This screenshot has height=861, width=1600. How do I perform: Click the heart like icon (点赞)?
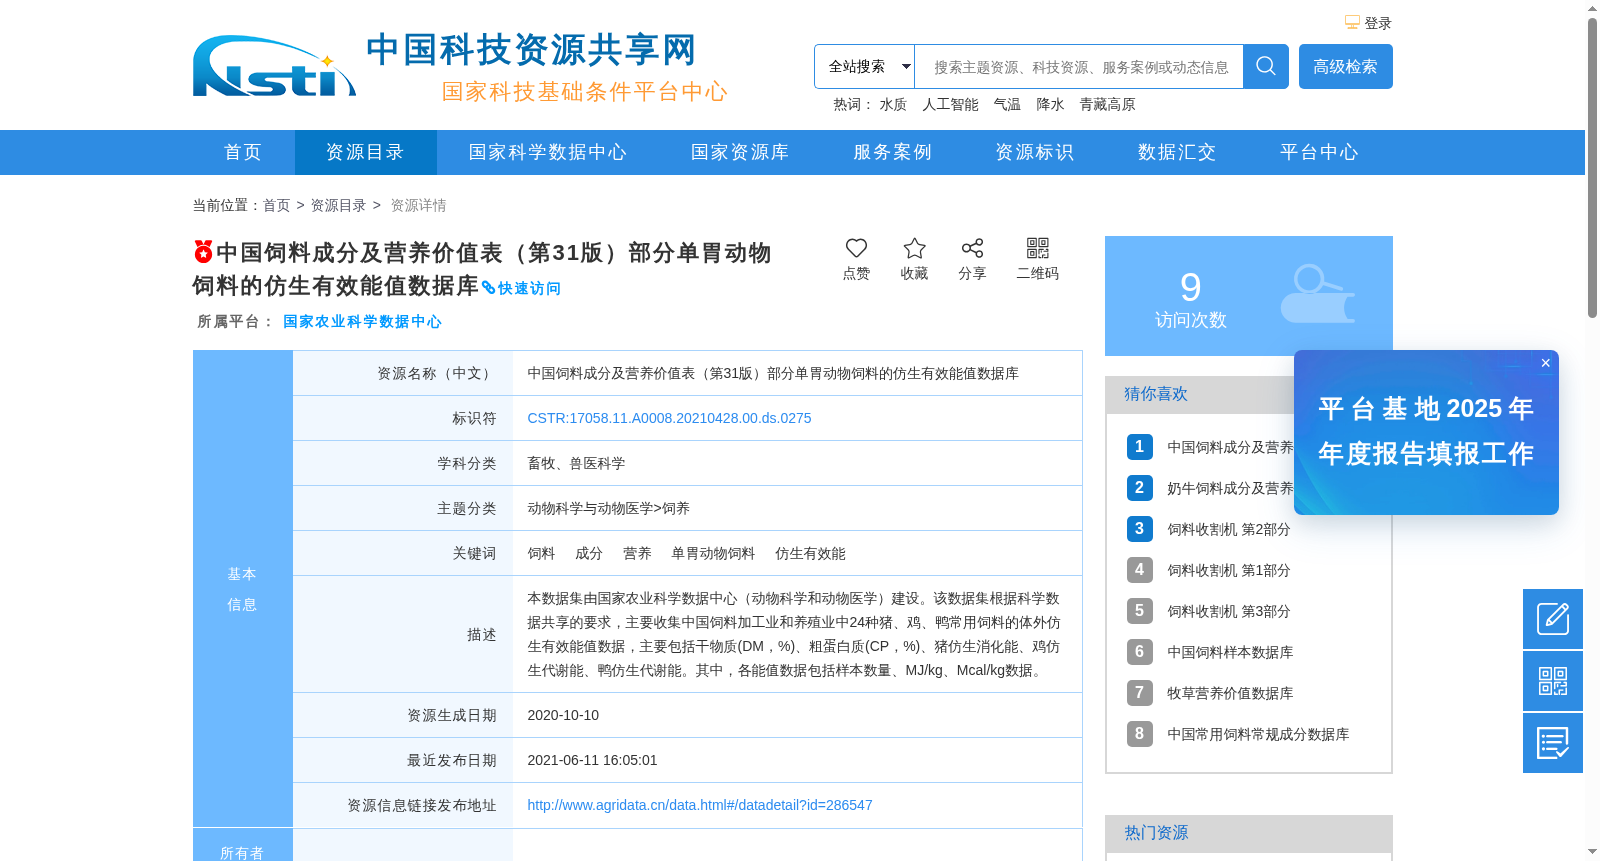tap(856, 248)
